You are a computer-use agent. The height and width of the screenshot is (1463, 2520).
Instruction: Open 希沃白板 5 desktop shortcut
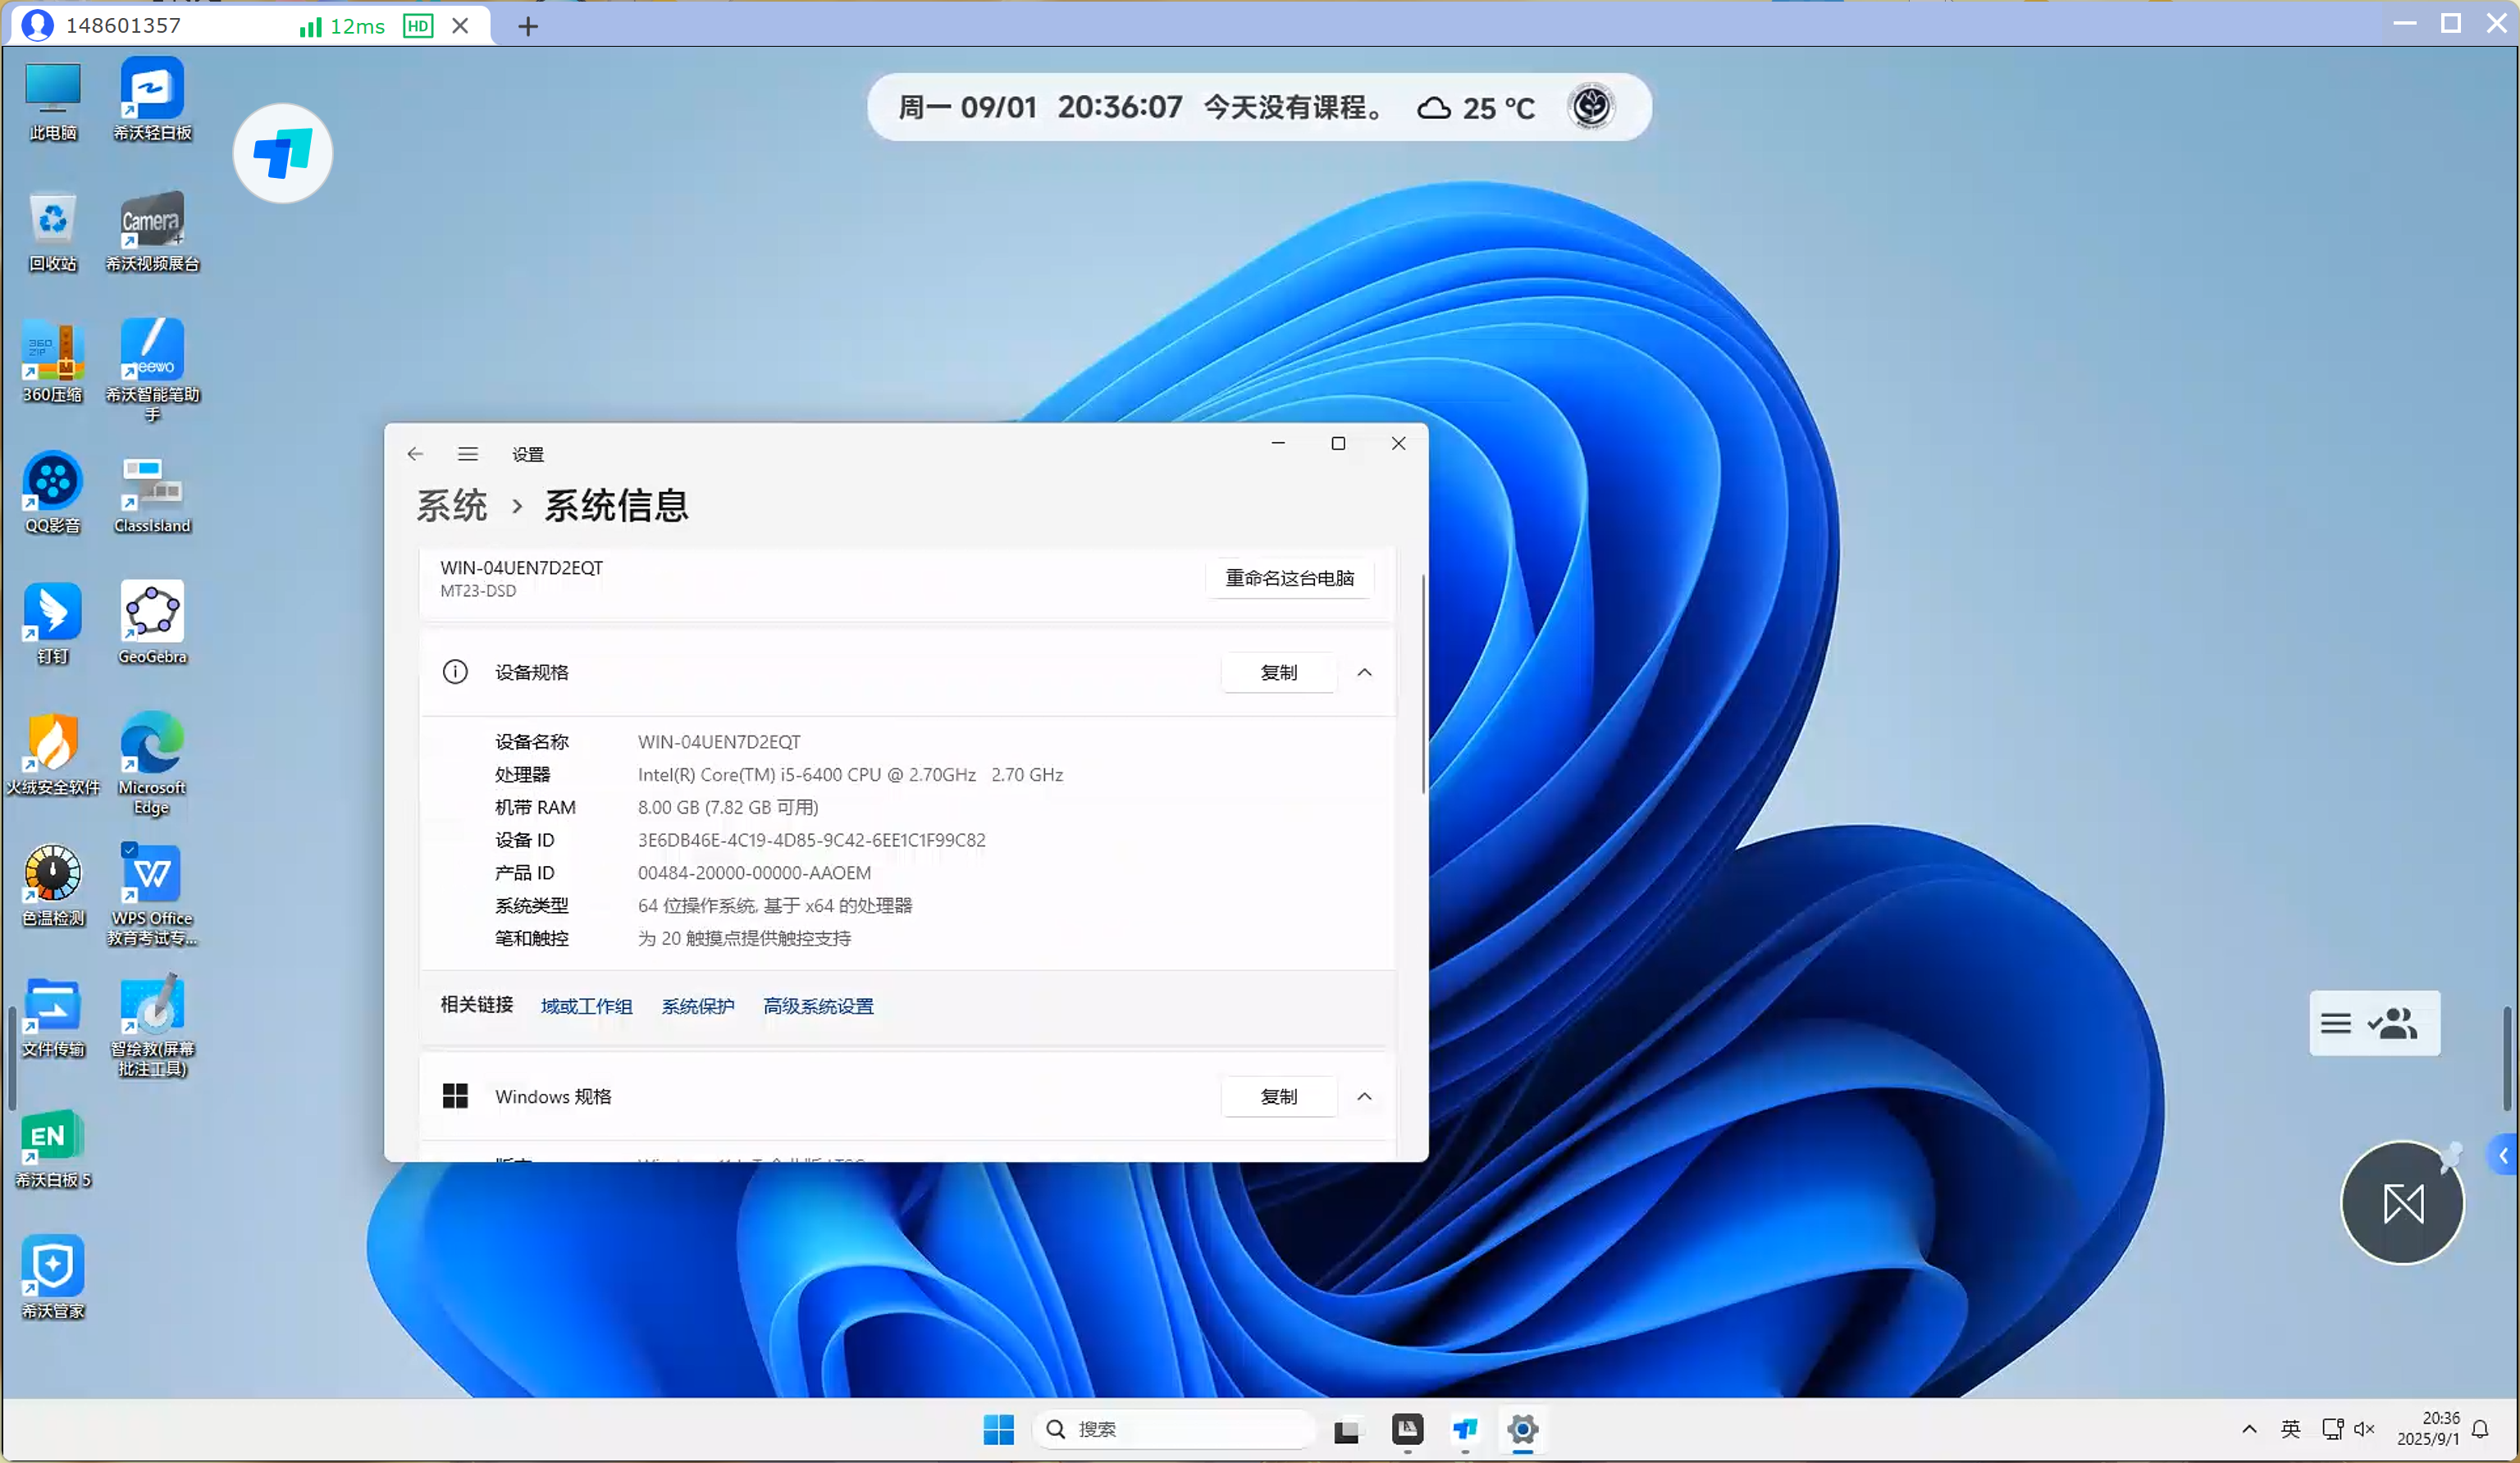52,1148
